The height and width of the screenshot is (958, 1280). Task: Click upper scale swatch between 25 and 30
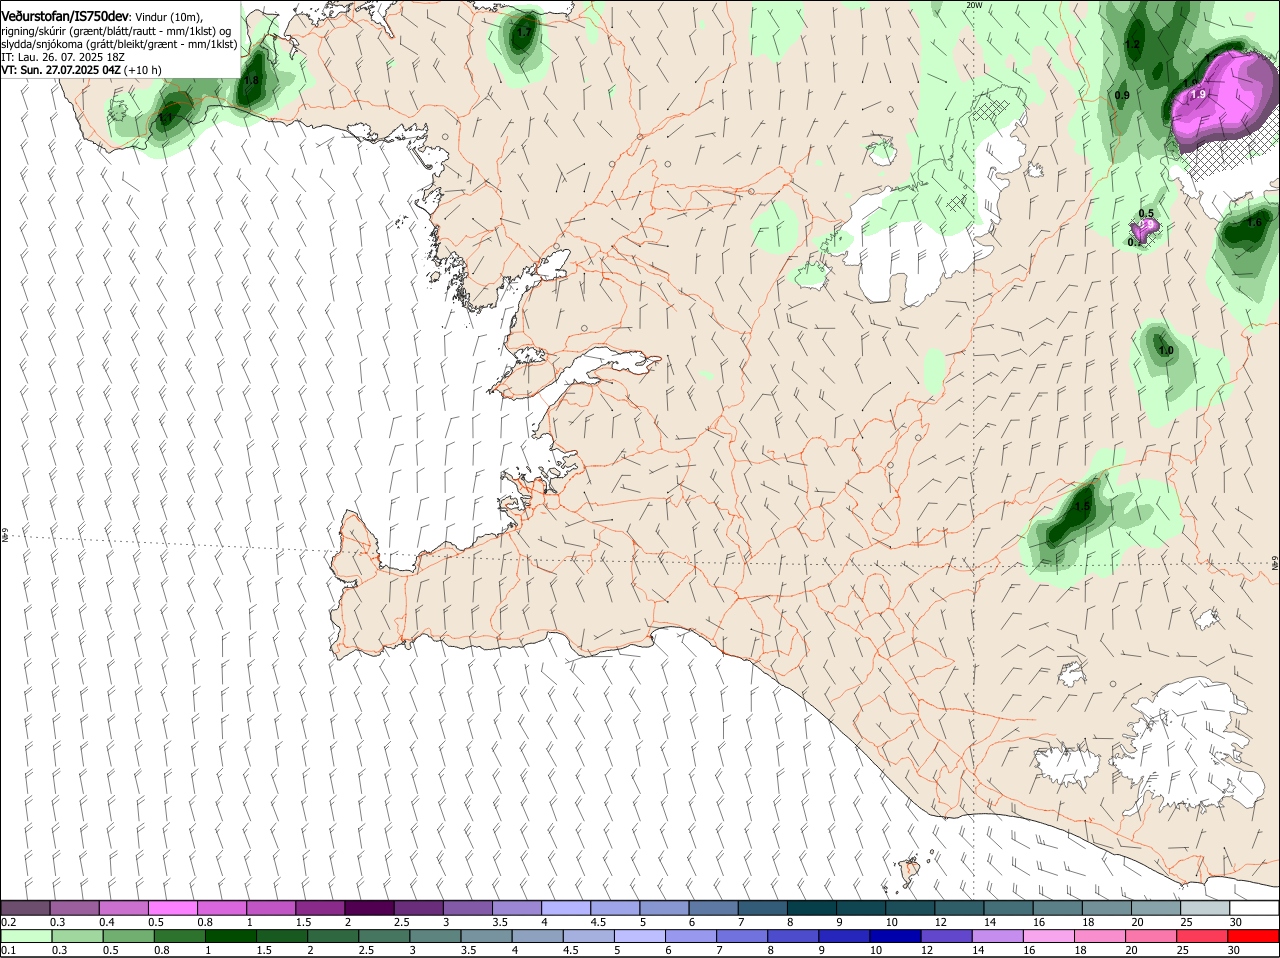click(1206, 908)
